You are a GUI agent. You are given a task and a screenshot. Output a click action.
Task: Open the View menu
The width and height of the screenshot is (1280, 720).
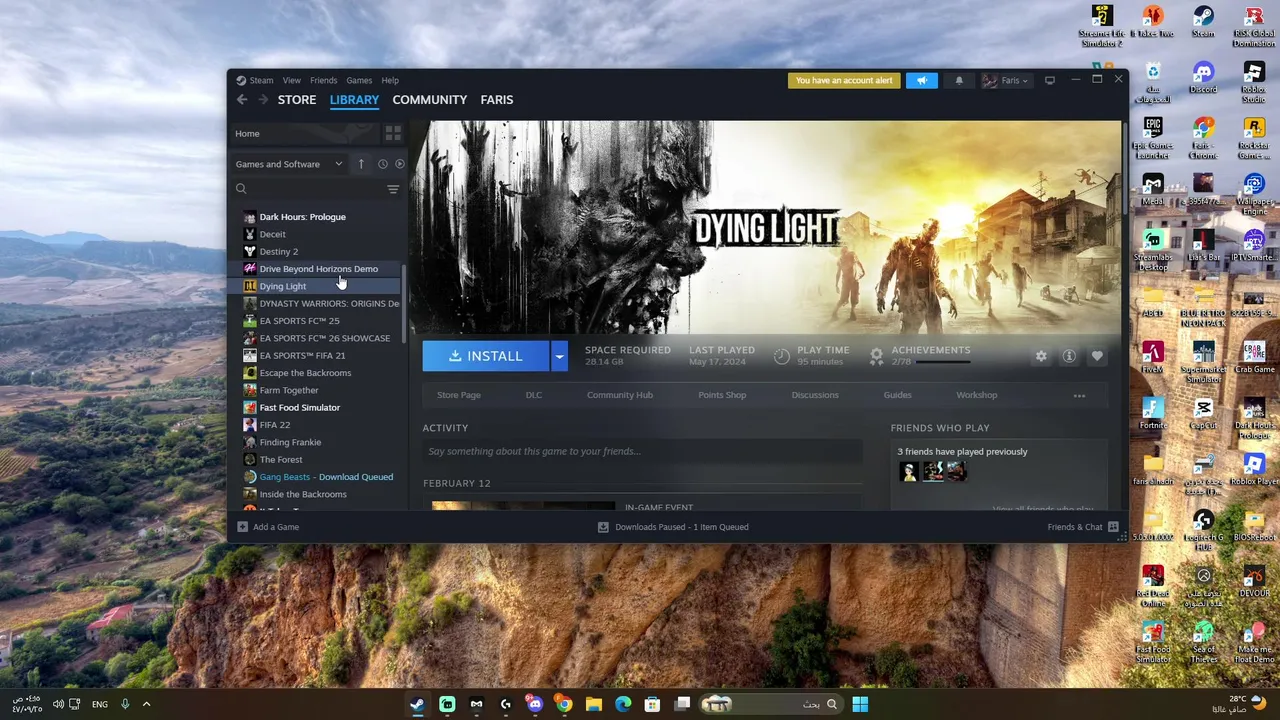click(291, 80)
